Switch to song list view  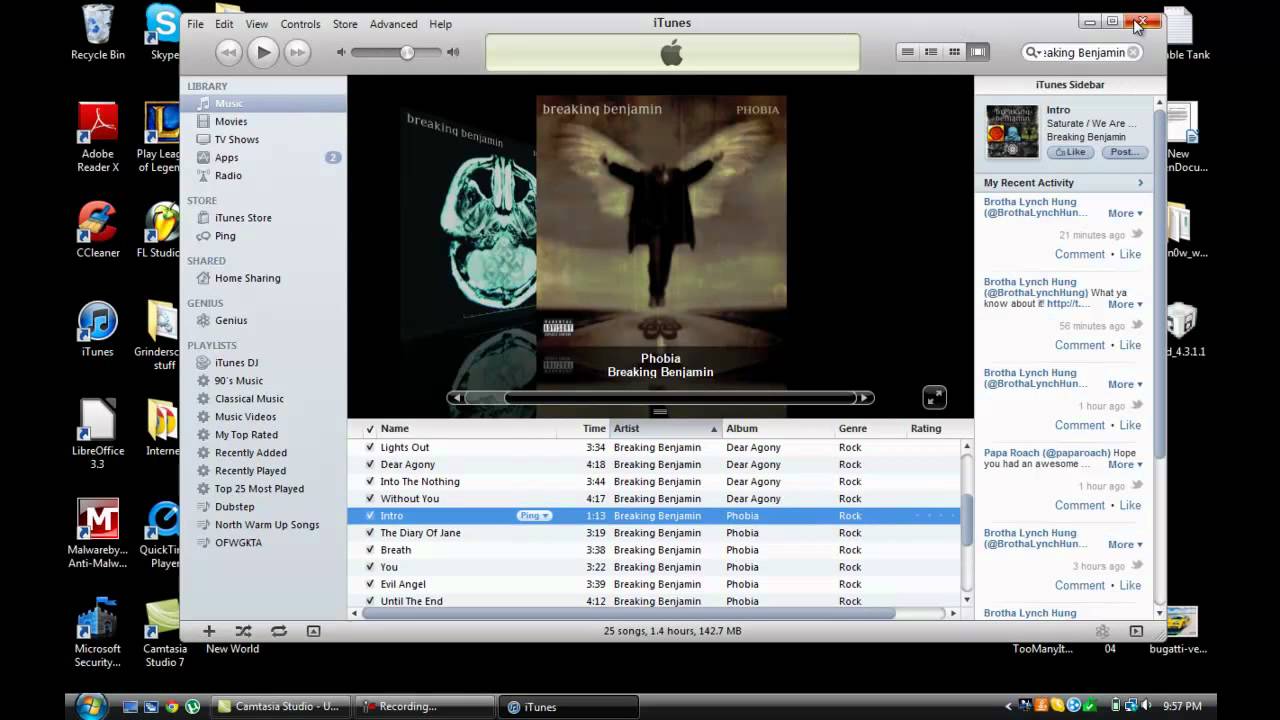[907, 52]
